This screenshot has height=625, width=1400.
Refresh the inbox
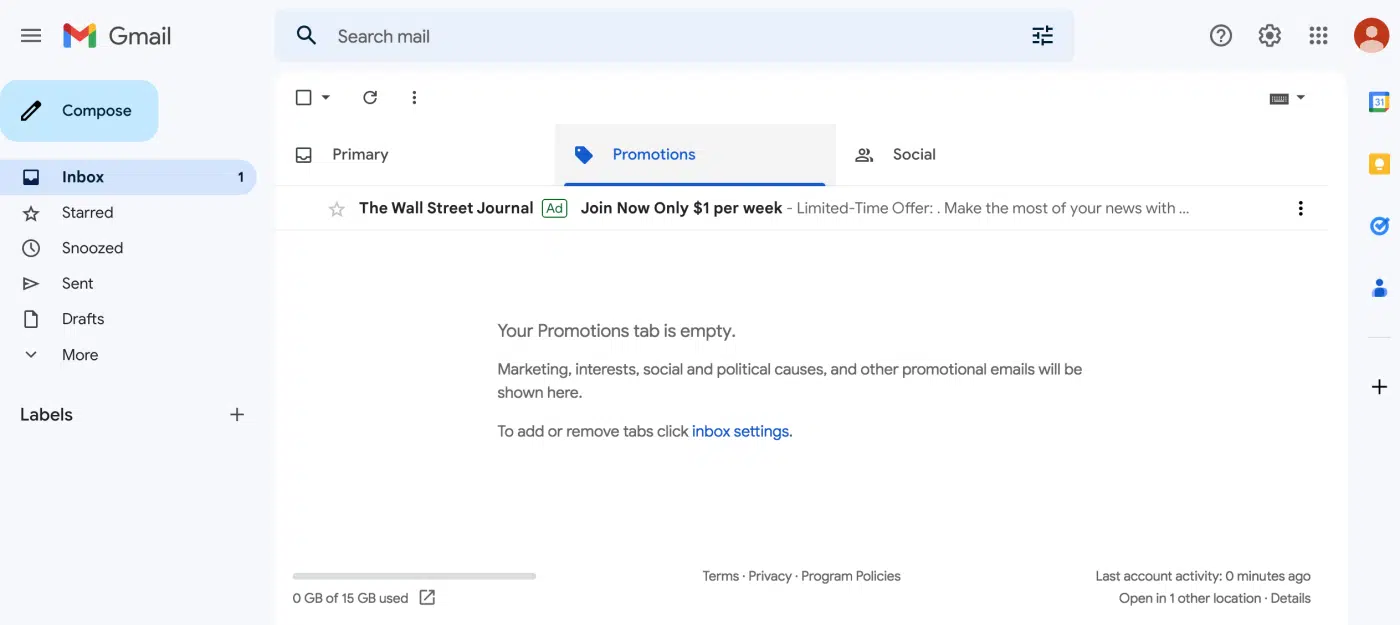coord(370,97)
